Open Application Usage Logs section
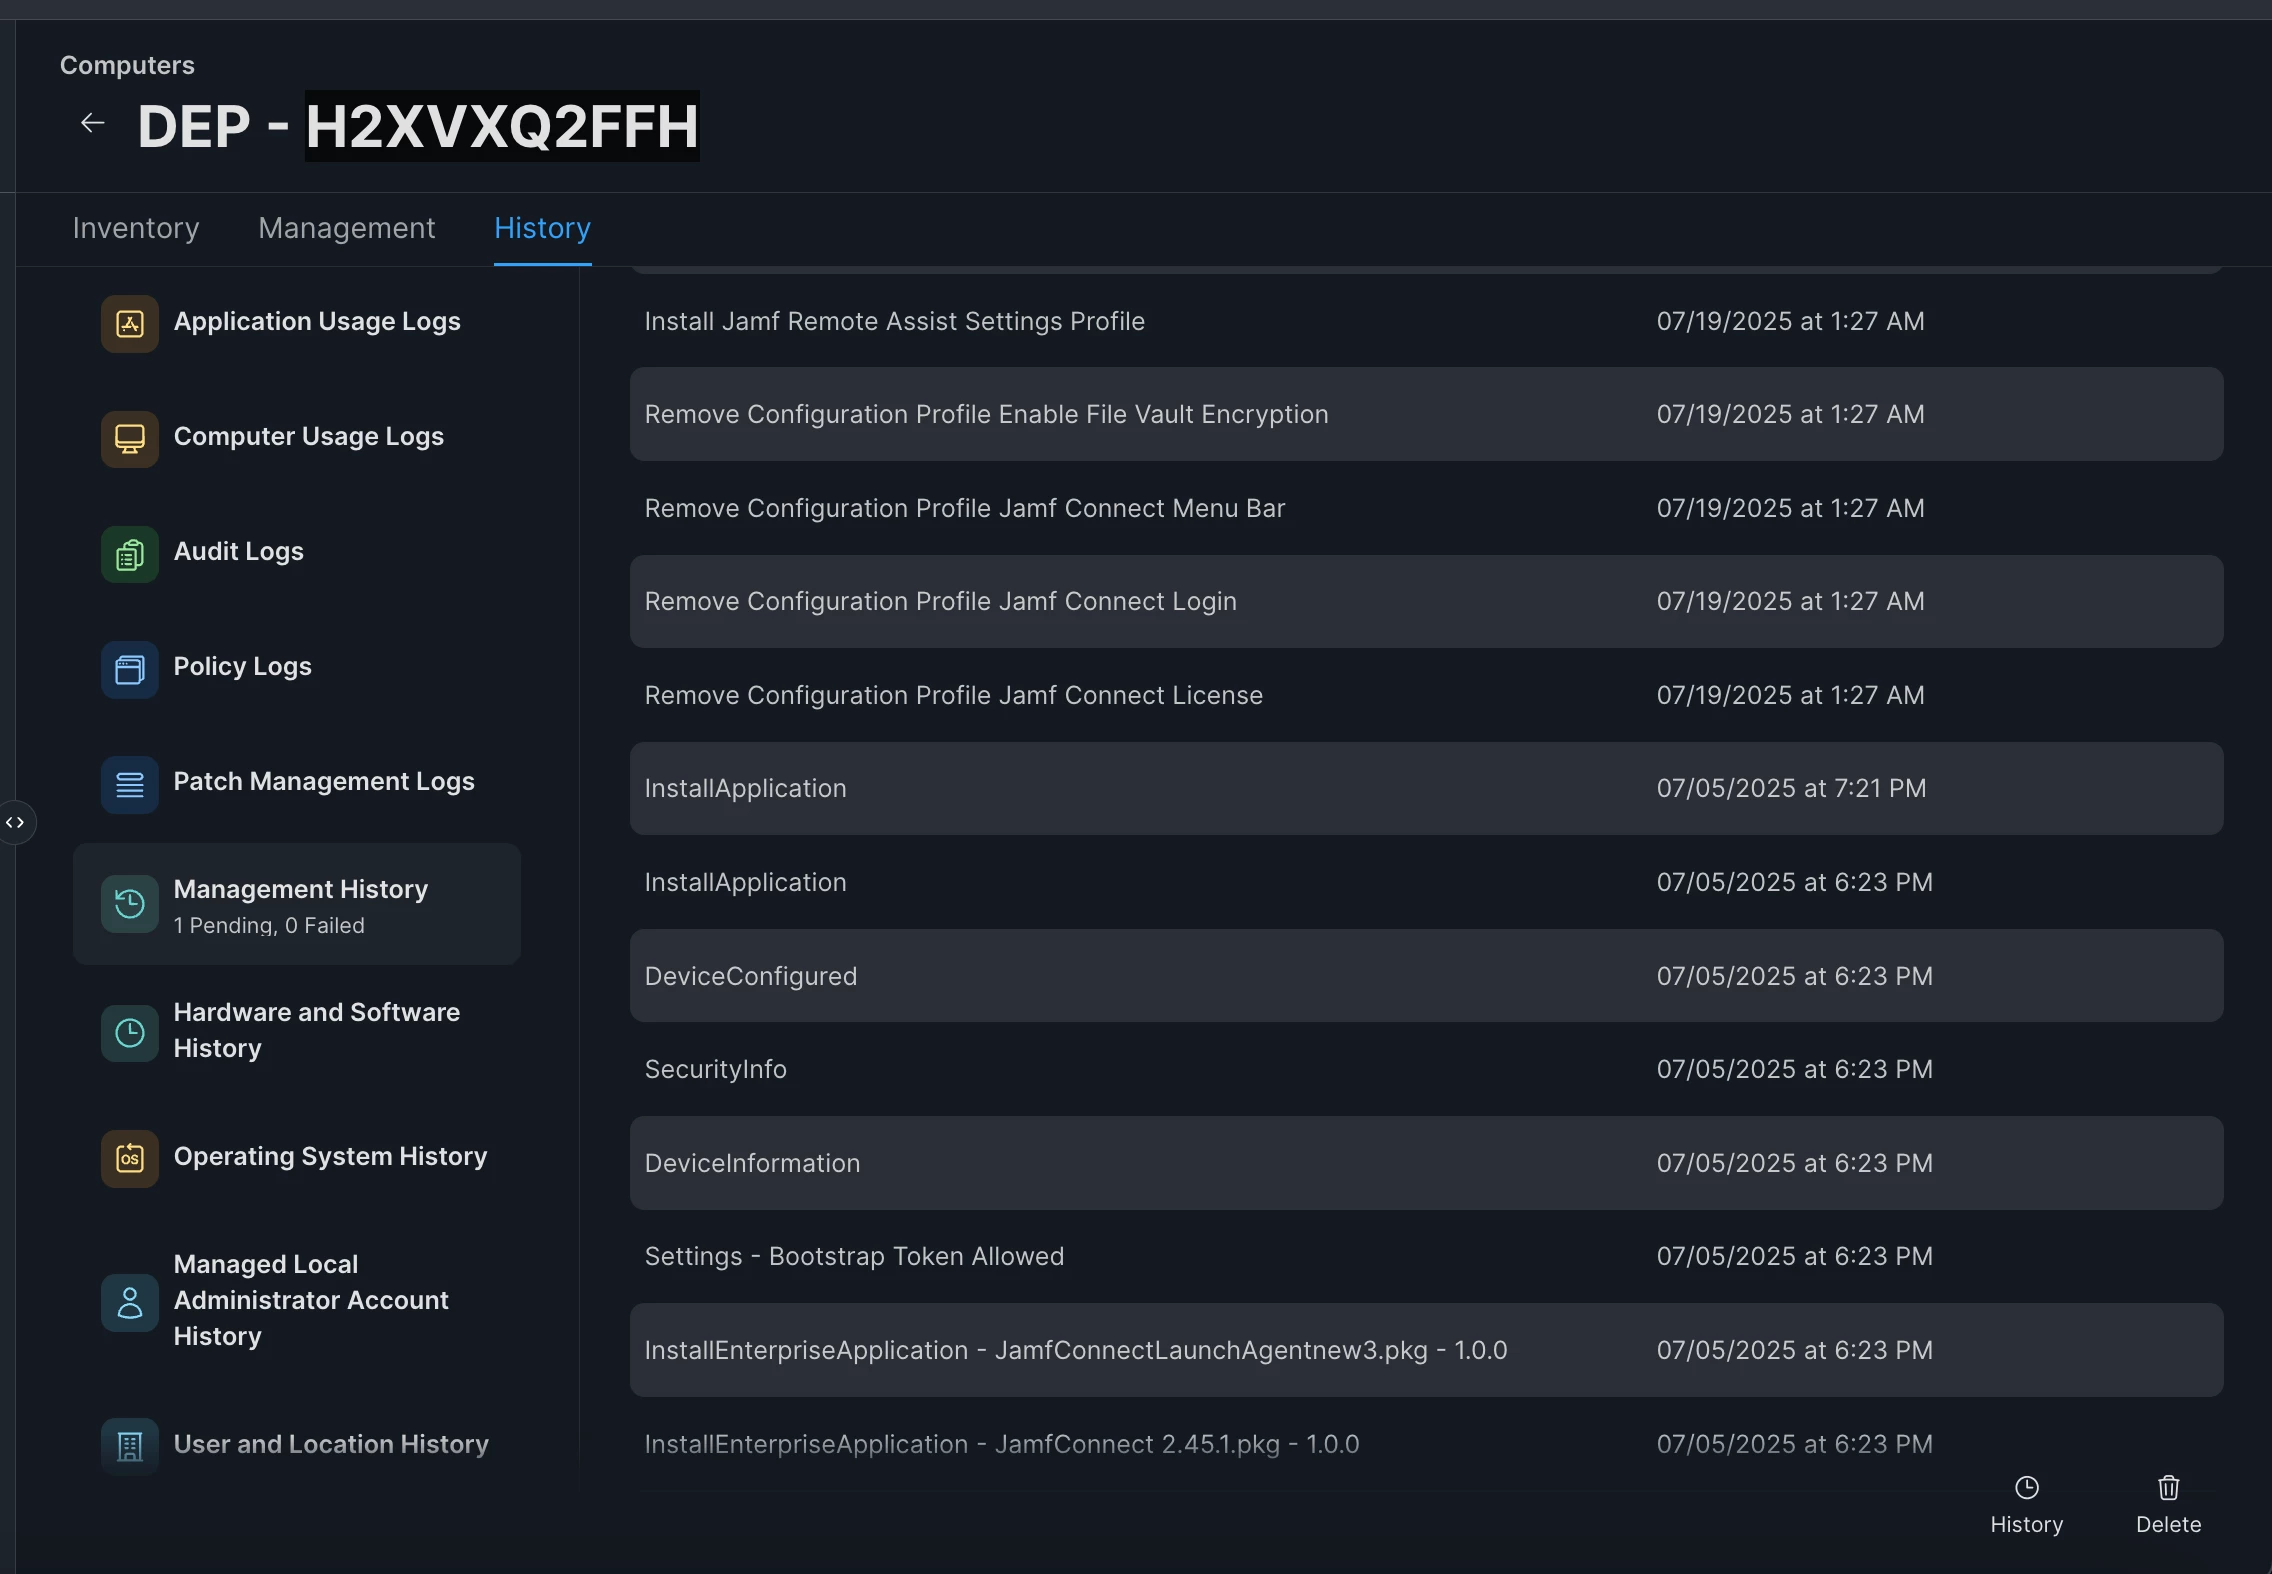Image resolution: width=2272 pixels, height=1574 pixels. (x=297, y=322)
